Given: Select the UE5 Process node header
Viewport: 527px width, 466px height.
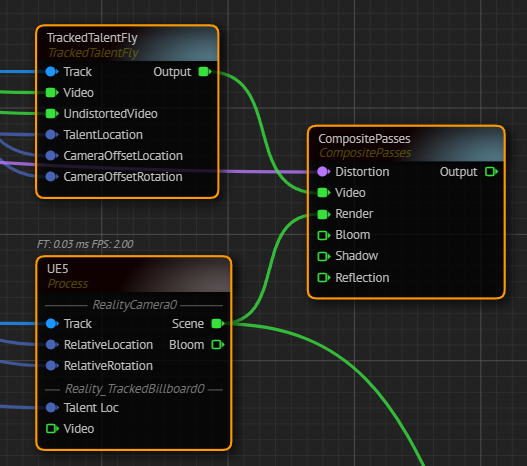Looking at the screenshot, I should point(134,275).
